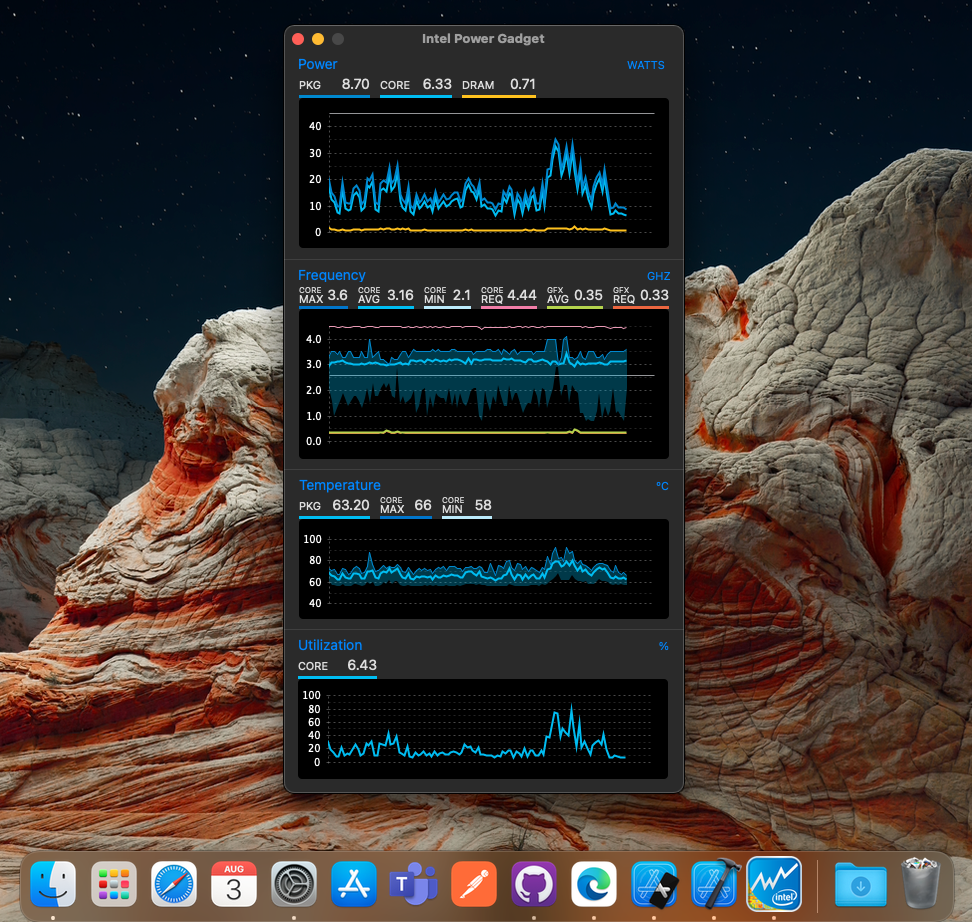Select CORE 6.43 utilization reading
Image resolution: width=972 pixels, height=922 pixels.
(x=337, y=666)
